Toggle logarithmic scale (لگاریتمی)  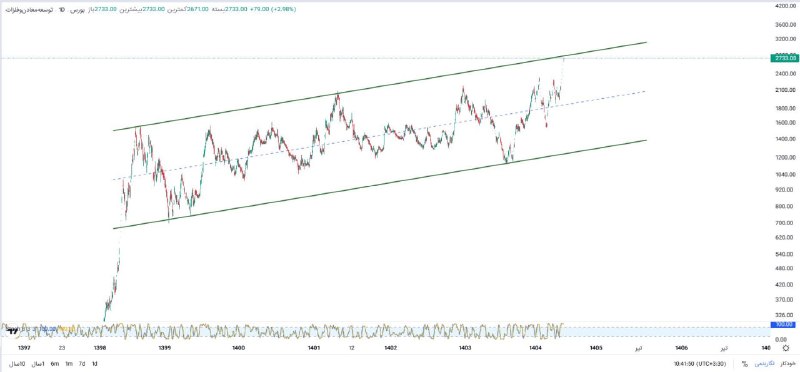(764, 364)
